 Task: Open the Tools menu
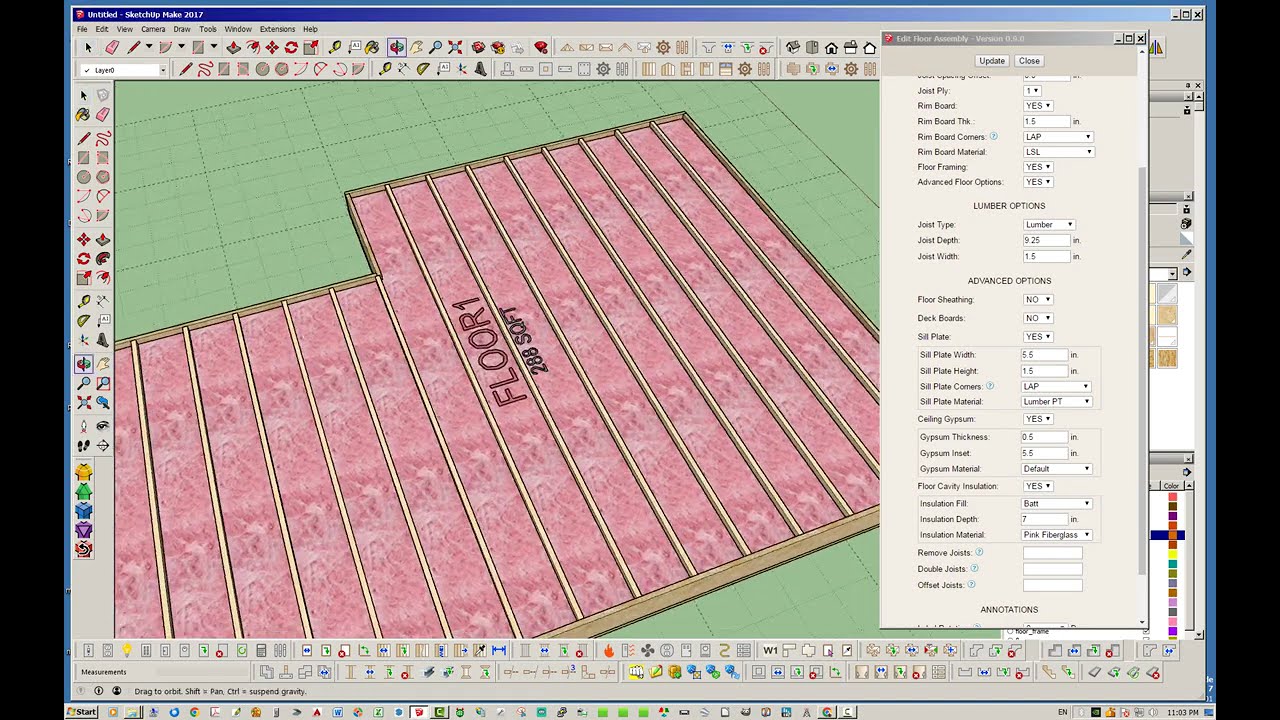pos(208,29)
